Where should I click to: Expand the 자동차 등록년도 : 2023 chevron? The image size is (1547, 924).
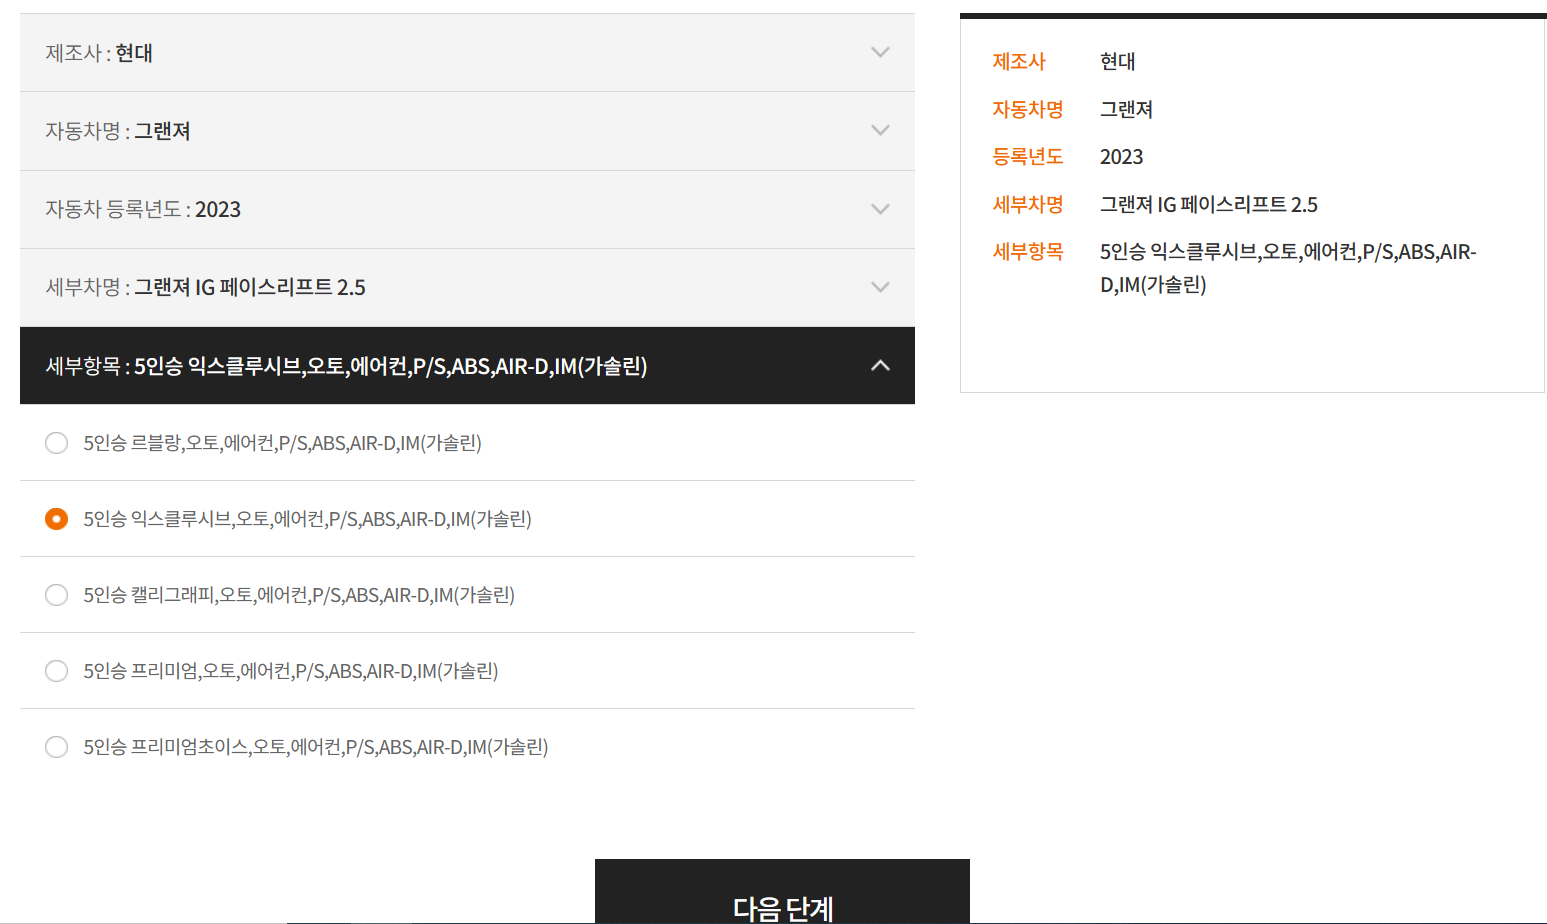point(880,209)
